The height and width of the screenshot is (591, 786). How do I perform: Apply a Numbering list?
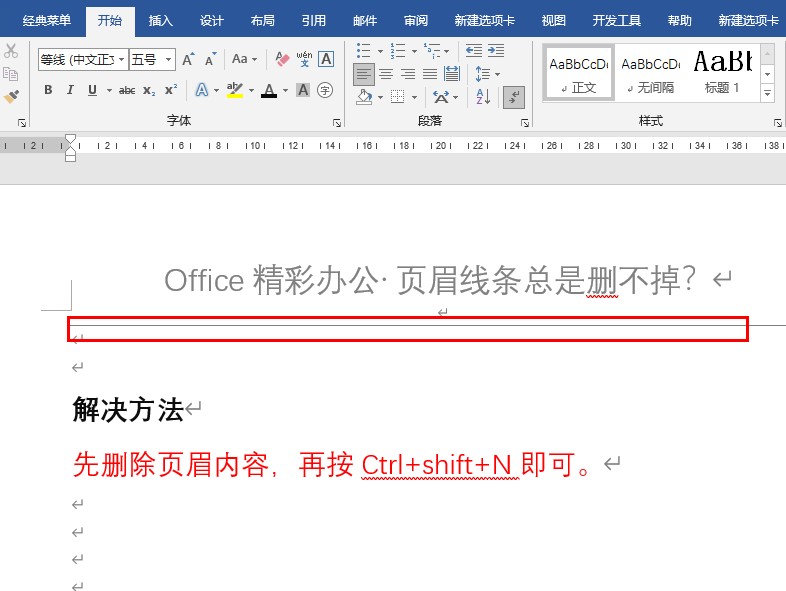(x=398, y=51)
